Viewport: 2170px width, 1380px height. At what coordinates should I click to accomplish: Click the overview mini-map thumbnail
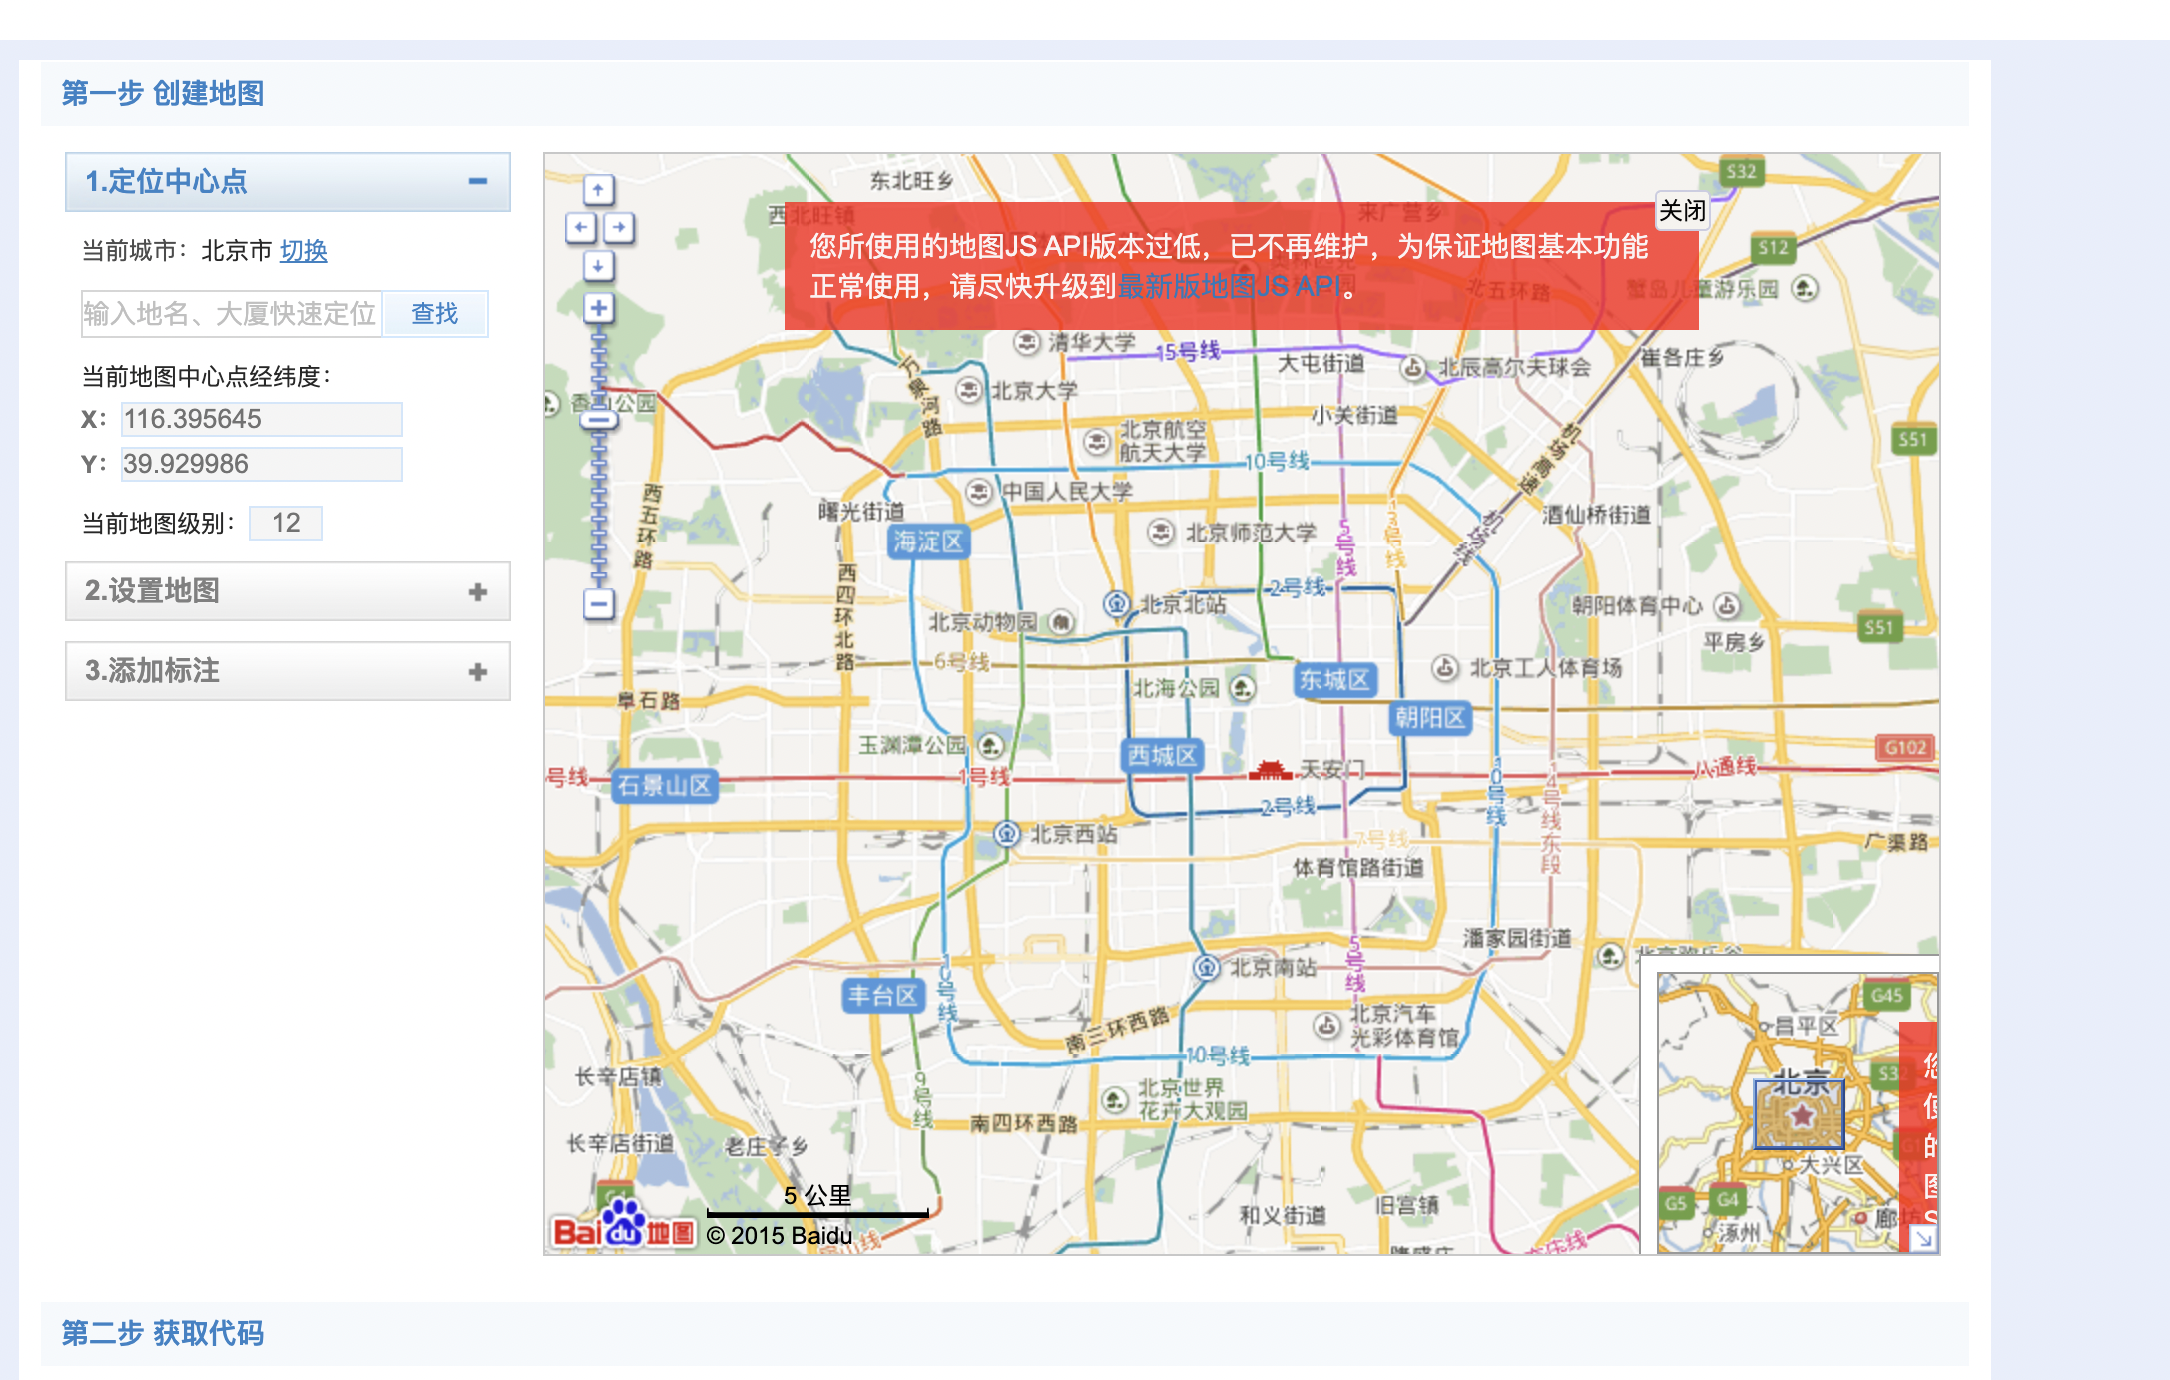[x=1798, y=1113]
